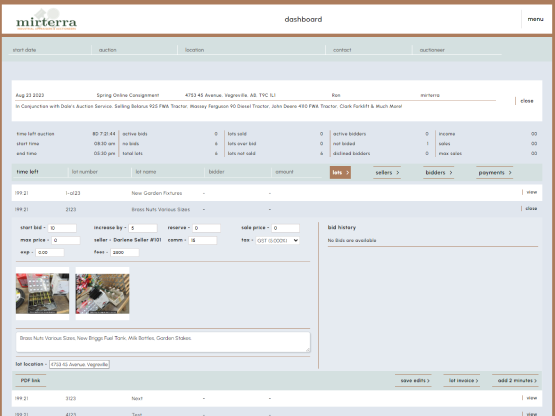The width and height of the screenshot is (555, 416).
Task: Open the menu in header
Action: 535,19
